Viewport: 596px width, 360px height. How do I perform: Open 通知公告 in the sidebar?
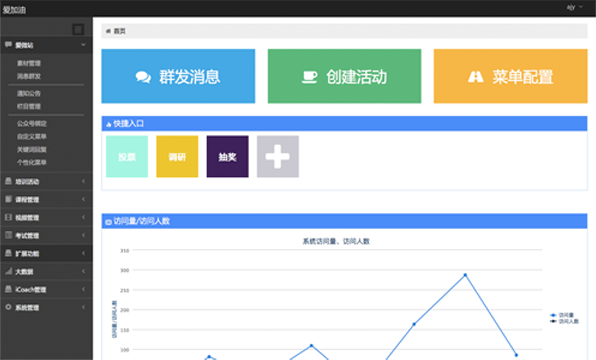[x=29, y=93]
